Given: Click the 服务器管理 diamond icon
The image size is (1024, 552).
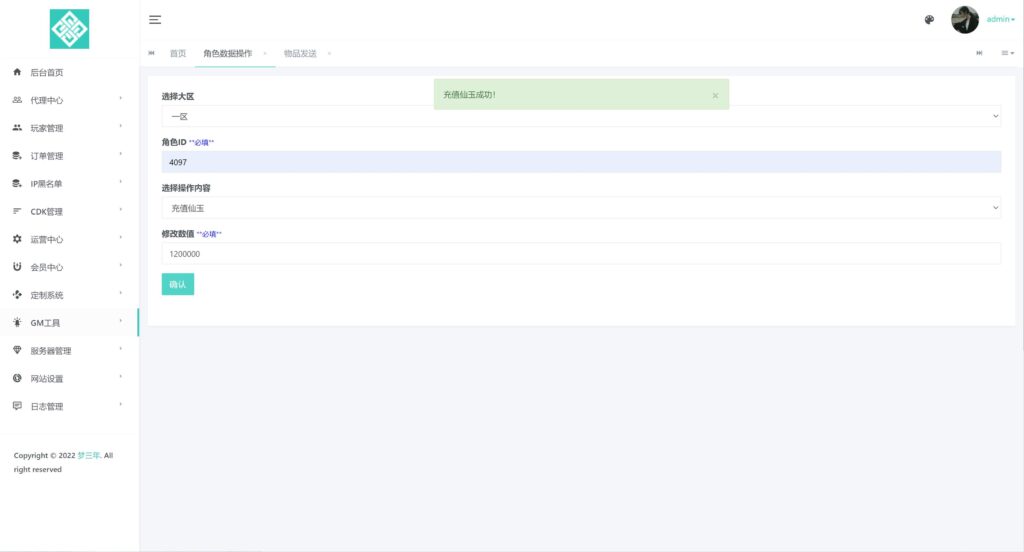Looking at the screenshot, I should tap(17, 351).
